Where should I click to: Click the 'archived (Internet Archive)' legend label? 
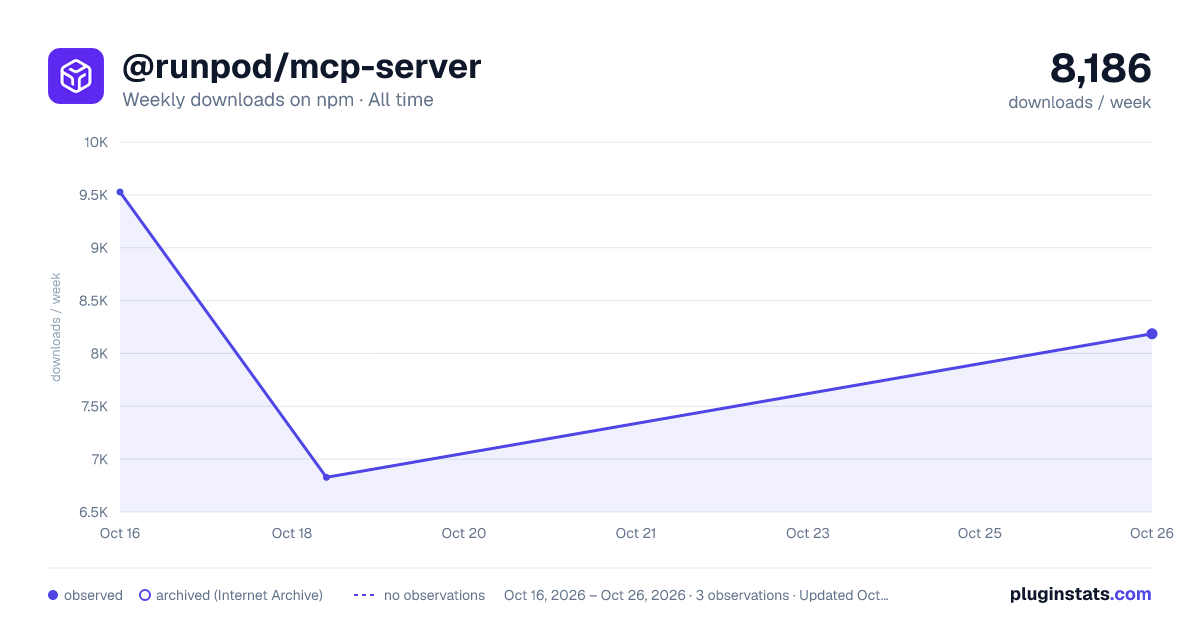(x=239, y=595)
